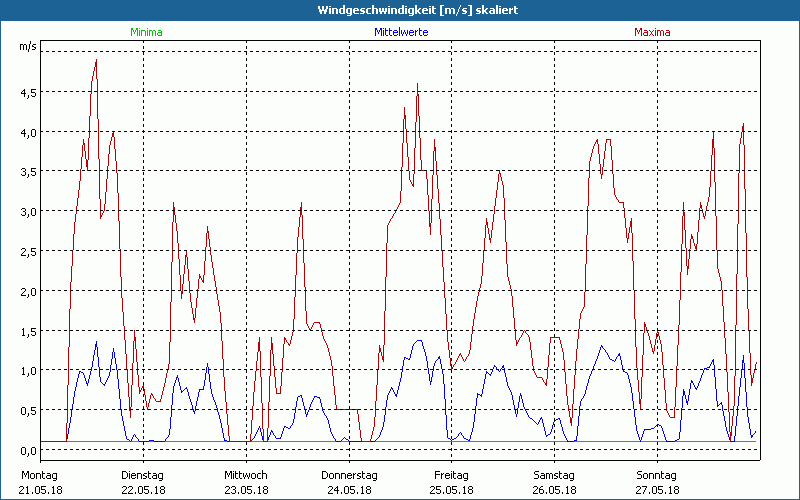
Task: Click the m/s unit label
Action: [27, 46]
